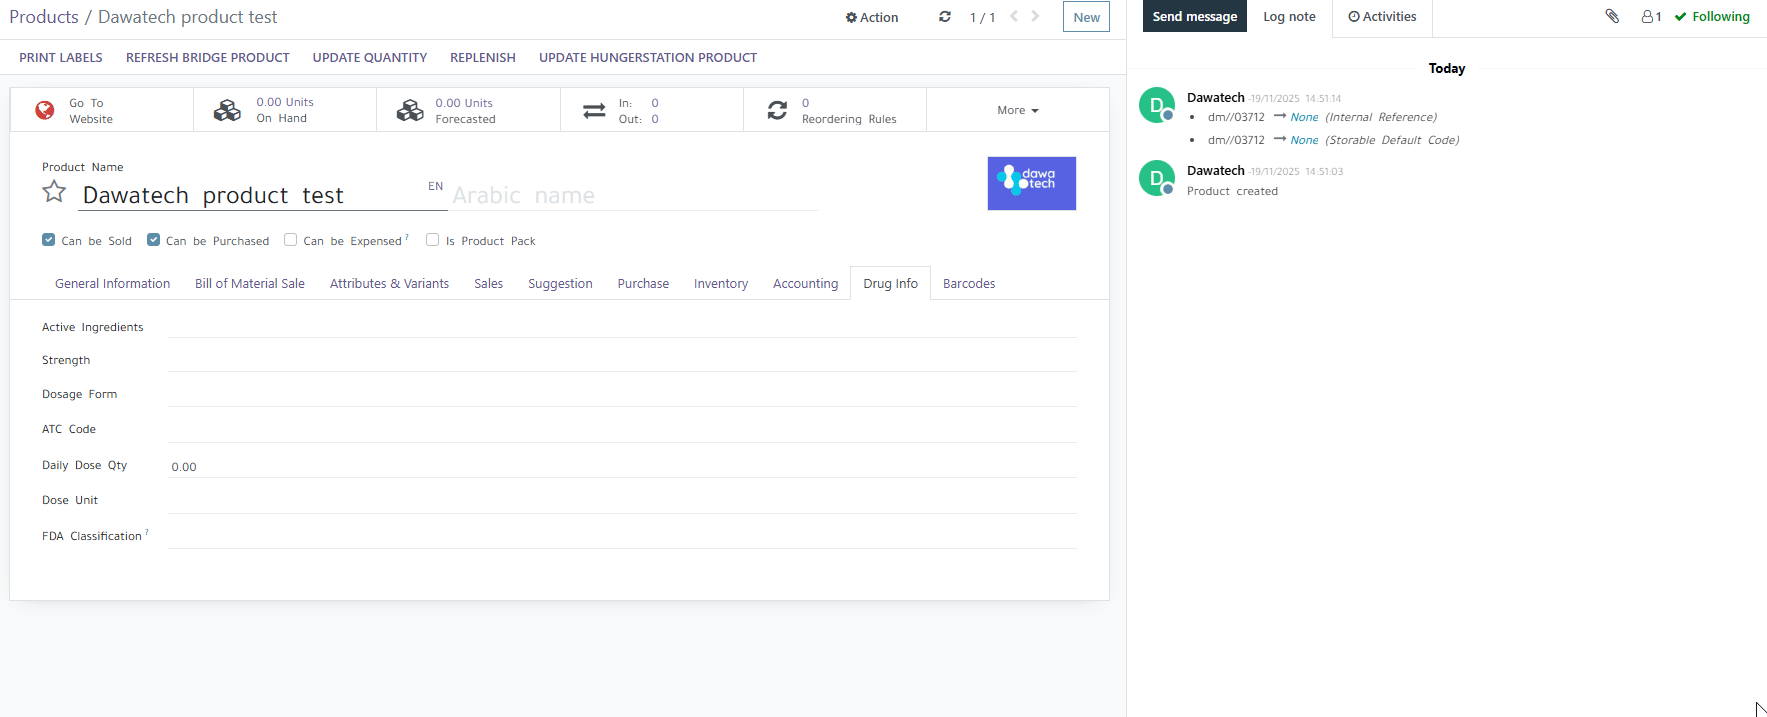Image resolution: width=1767 pixels, height=717 pixels.
Task: Open In/Out transfers arrows icon
Action: click(x=594, y=110)
